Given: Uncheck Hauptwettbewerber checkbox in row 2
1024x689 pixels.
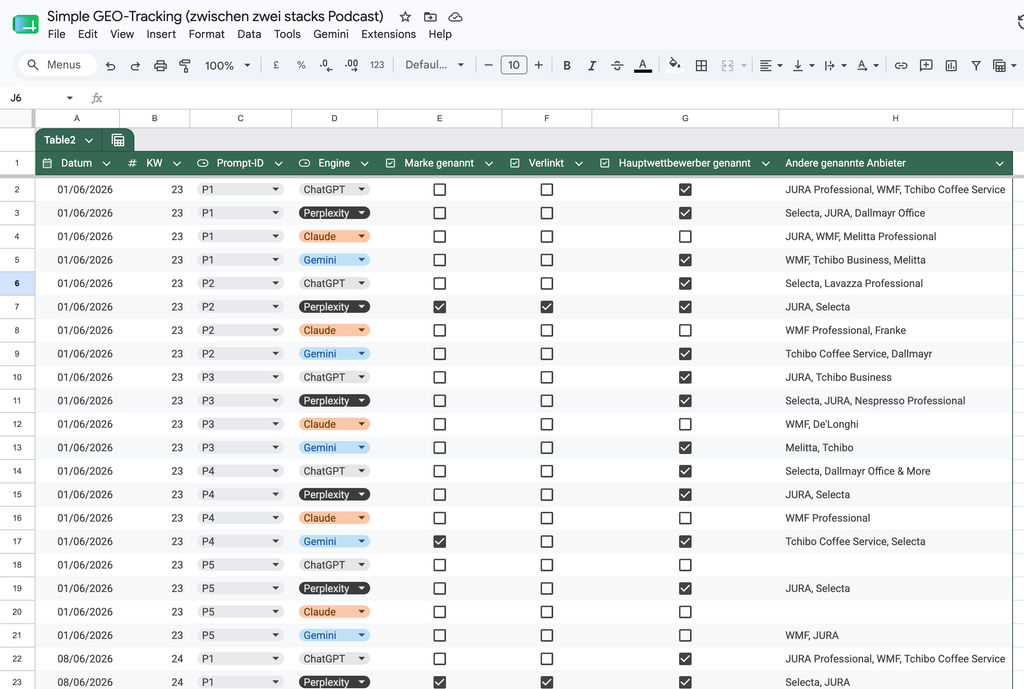Looking at the screenshot, I should [685, 189].
